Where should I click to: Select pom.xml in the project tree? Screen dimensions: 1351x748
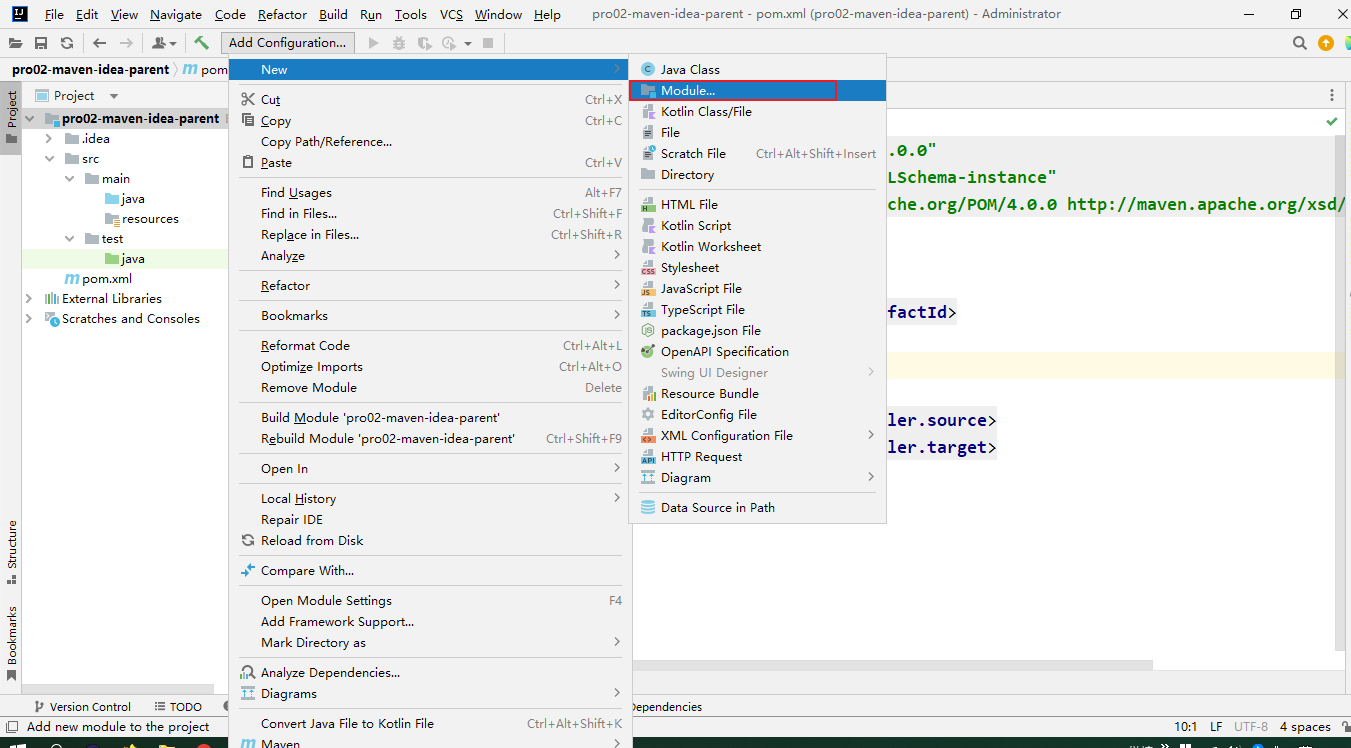[x=98, y=278]
